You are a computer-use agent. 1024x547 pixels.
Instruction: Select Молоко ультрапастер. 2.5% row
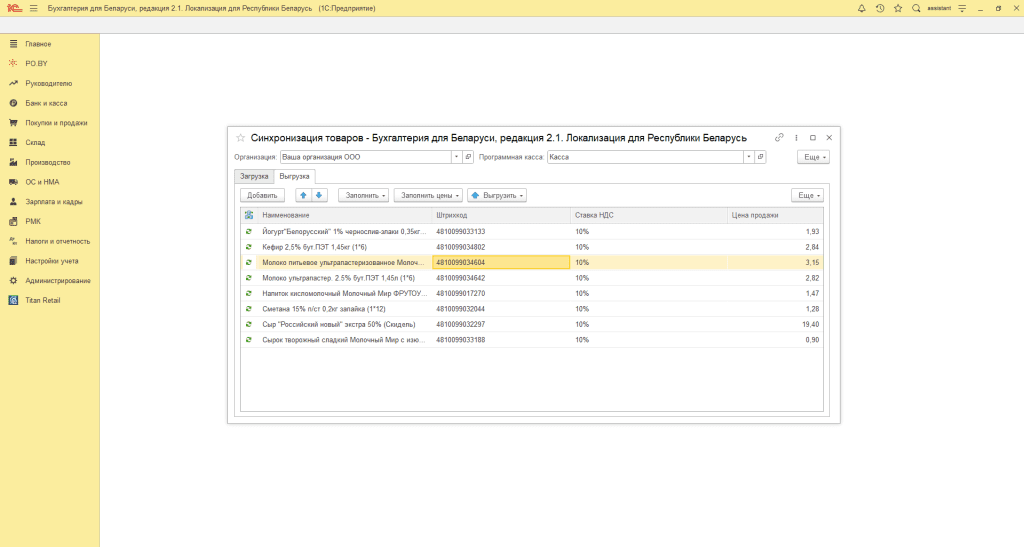(x=532, y=278)
